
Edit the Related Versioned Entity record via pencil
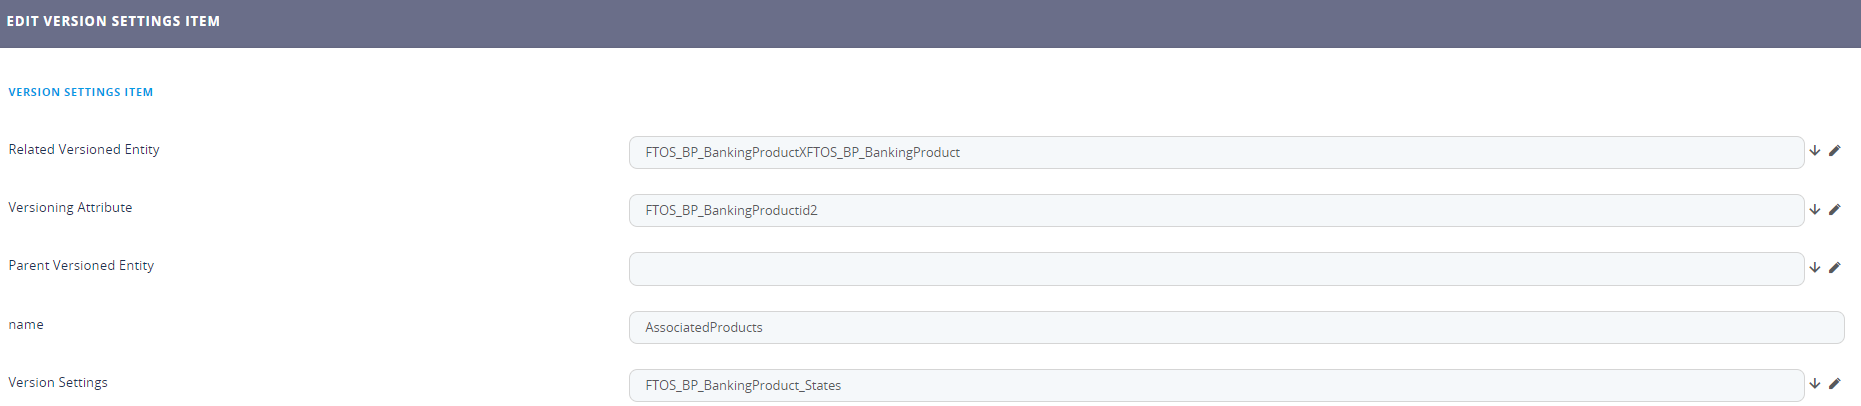coord(1834,151)
